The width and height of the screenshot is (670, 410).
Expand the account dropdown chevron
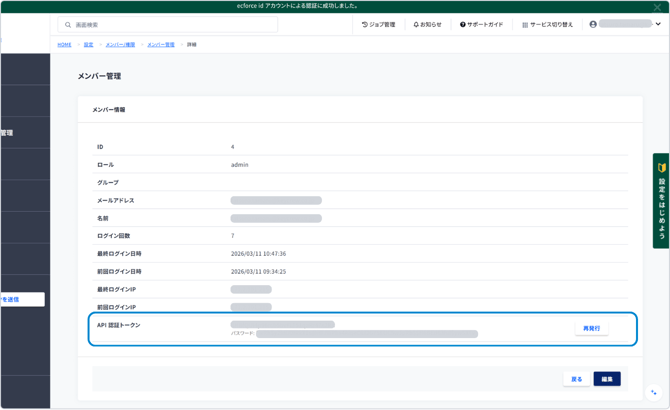click(658, 24)
